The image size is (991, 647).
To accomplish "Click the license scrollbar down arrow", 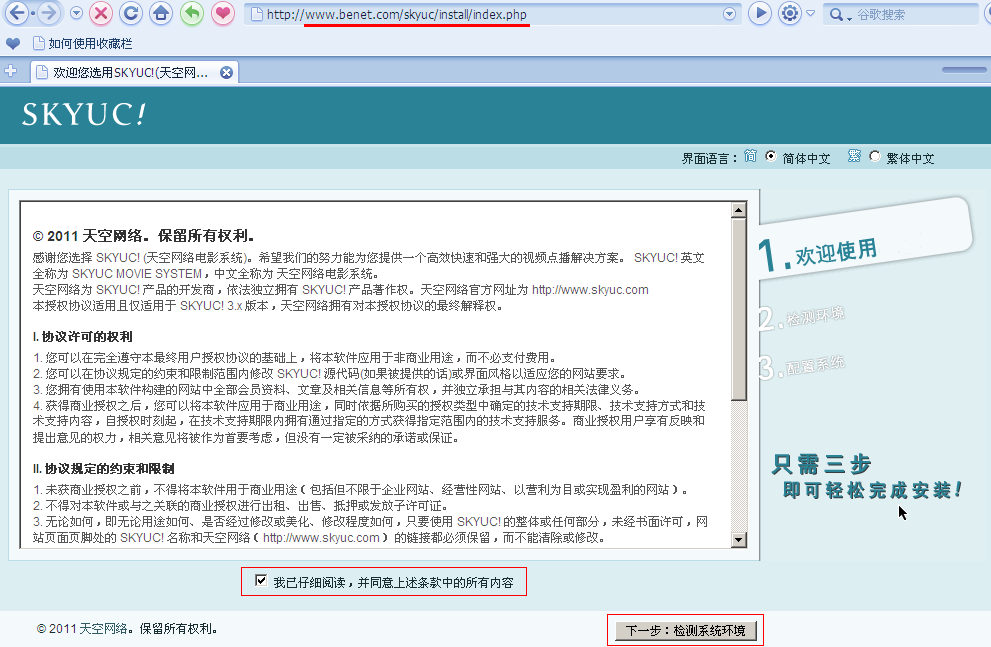I will pos(738,540).
